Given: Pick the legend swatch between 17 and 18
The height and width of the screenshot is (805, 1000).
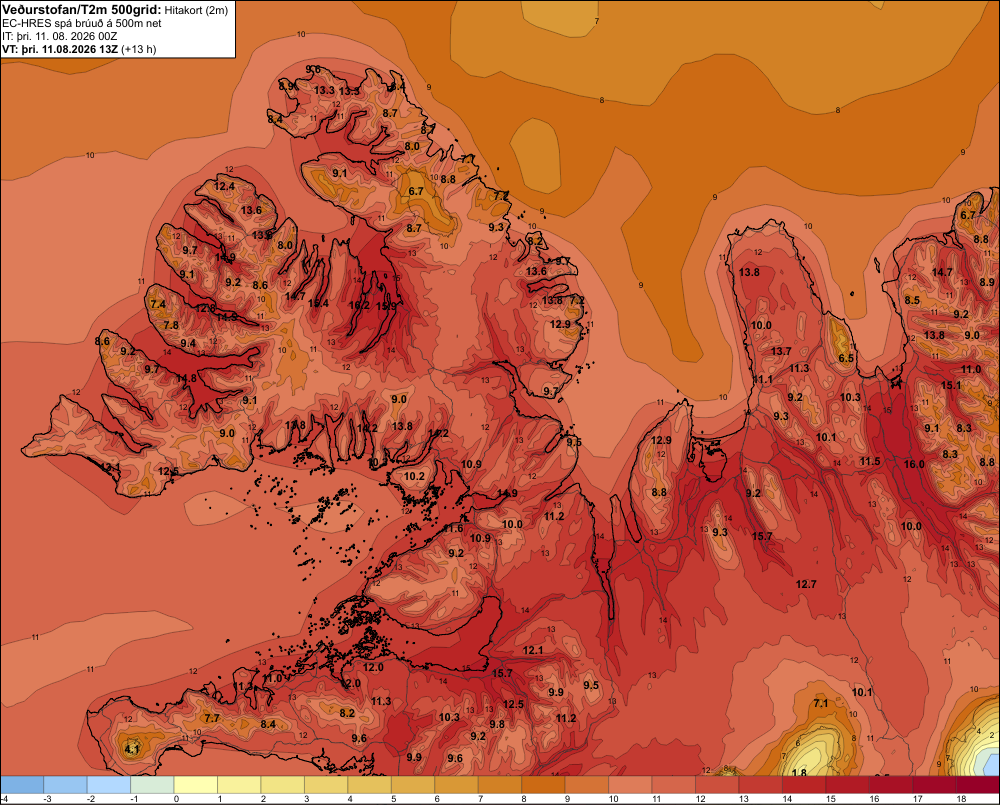Looking at the screenshot, I should (934, 785).
